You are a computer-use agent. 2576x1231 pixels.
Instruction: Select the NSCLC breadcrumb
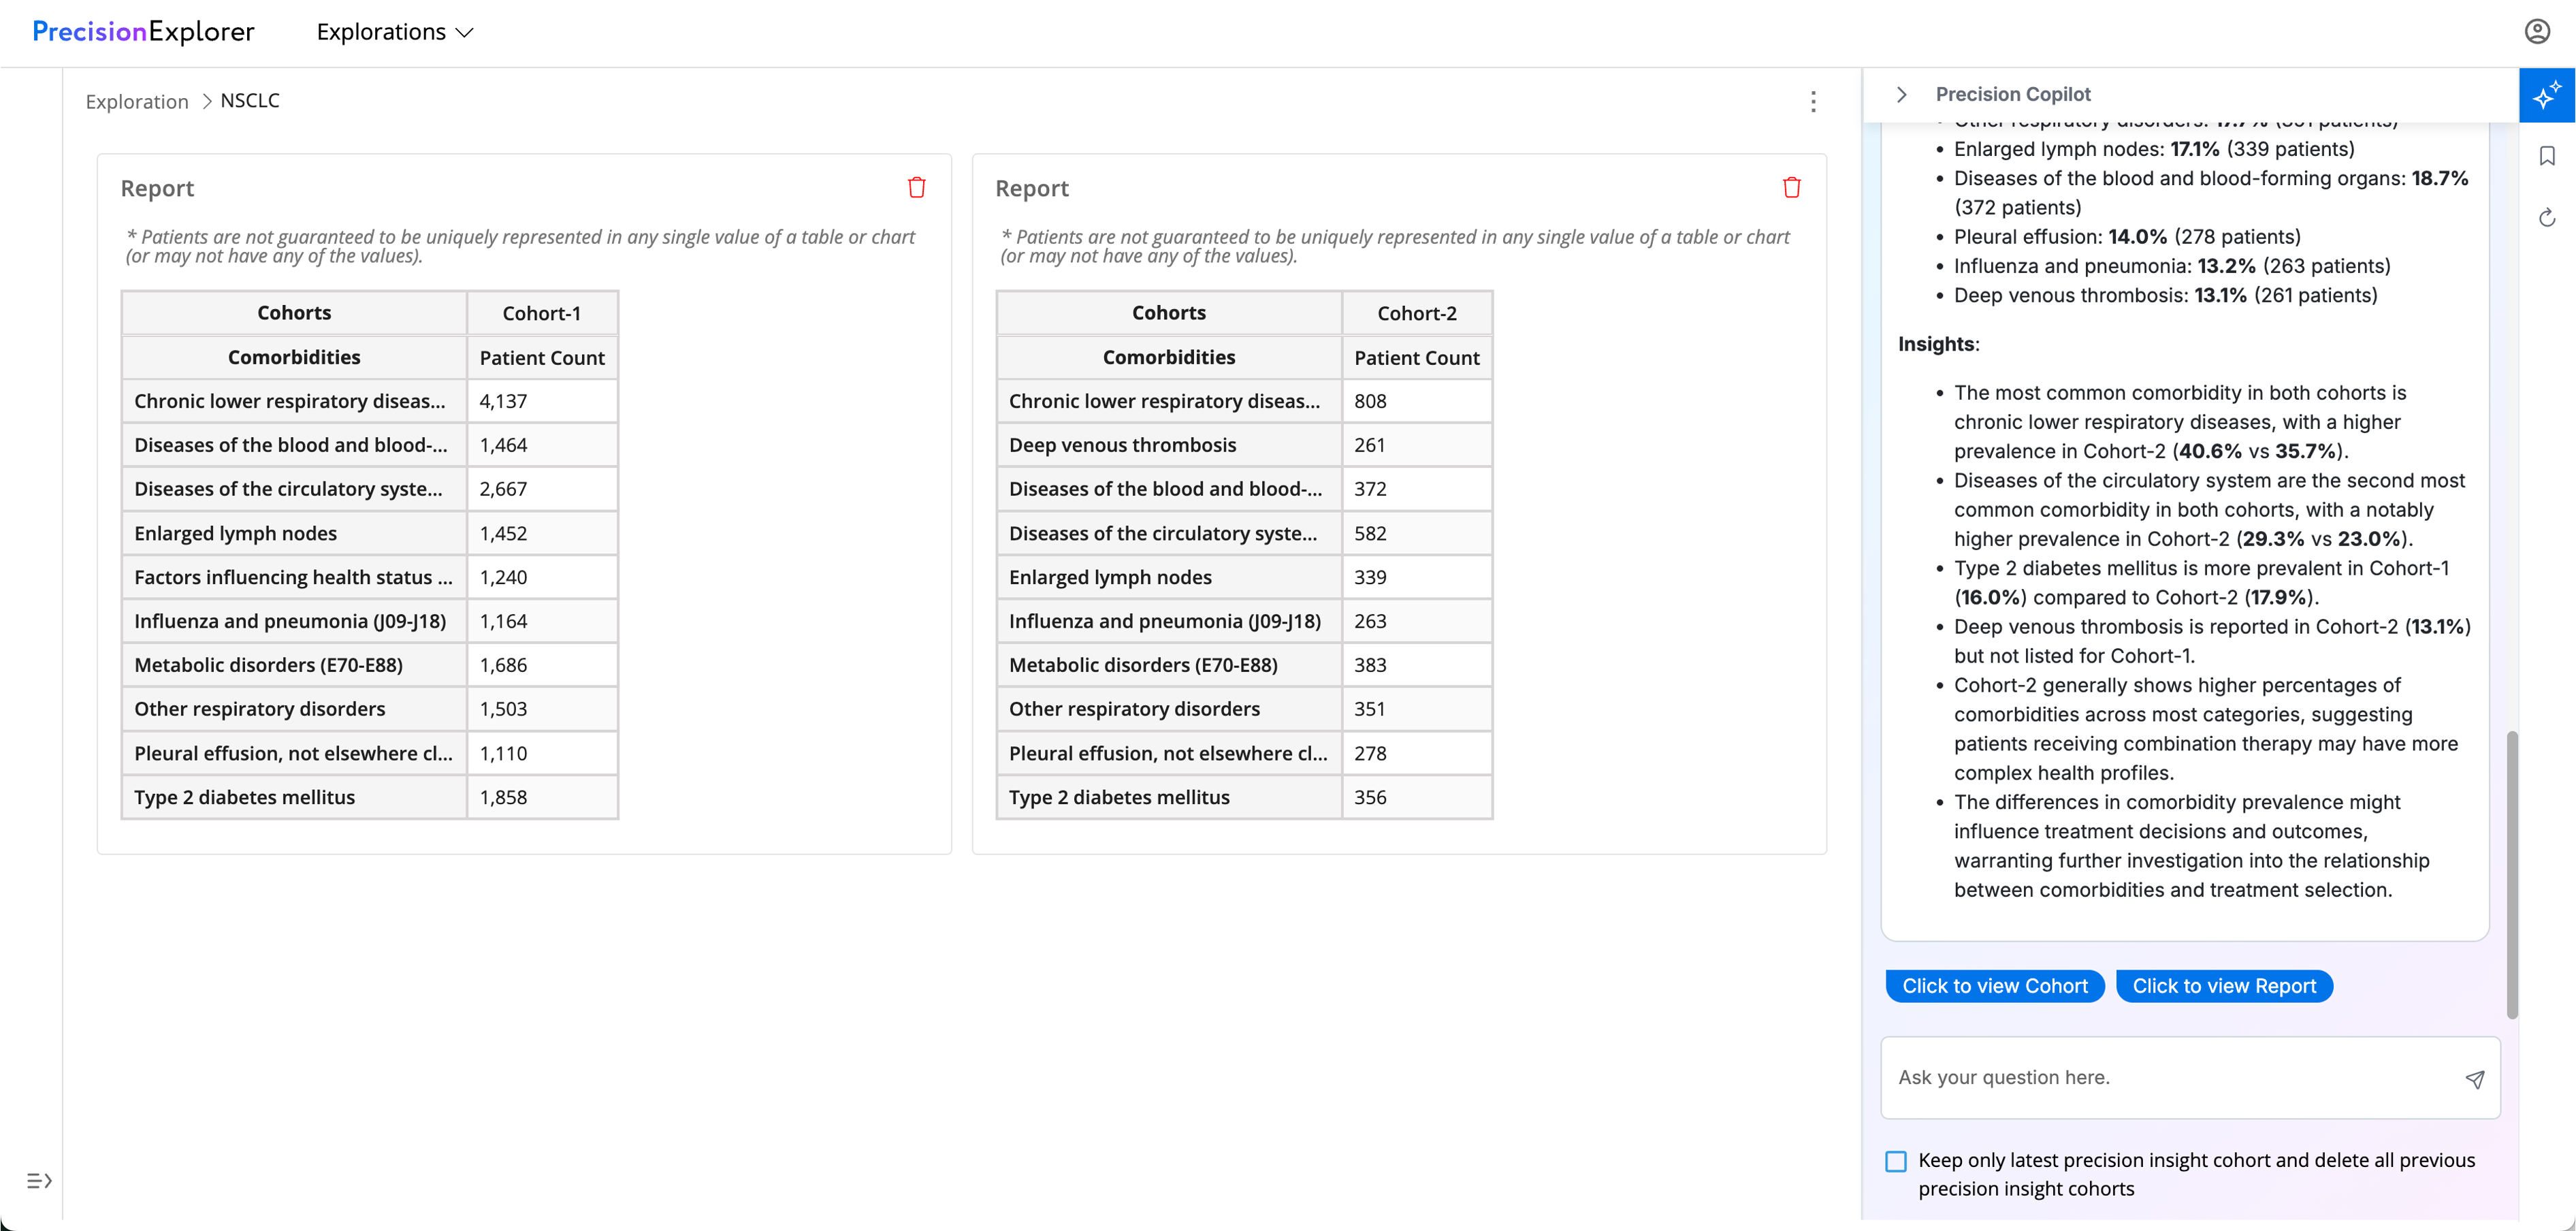(250, 100)
